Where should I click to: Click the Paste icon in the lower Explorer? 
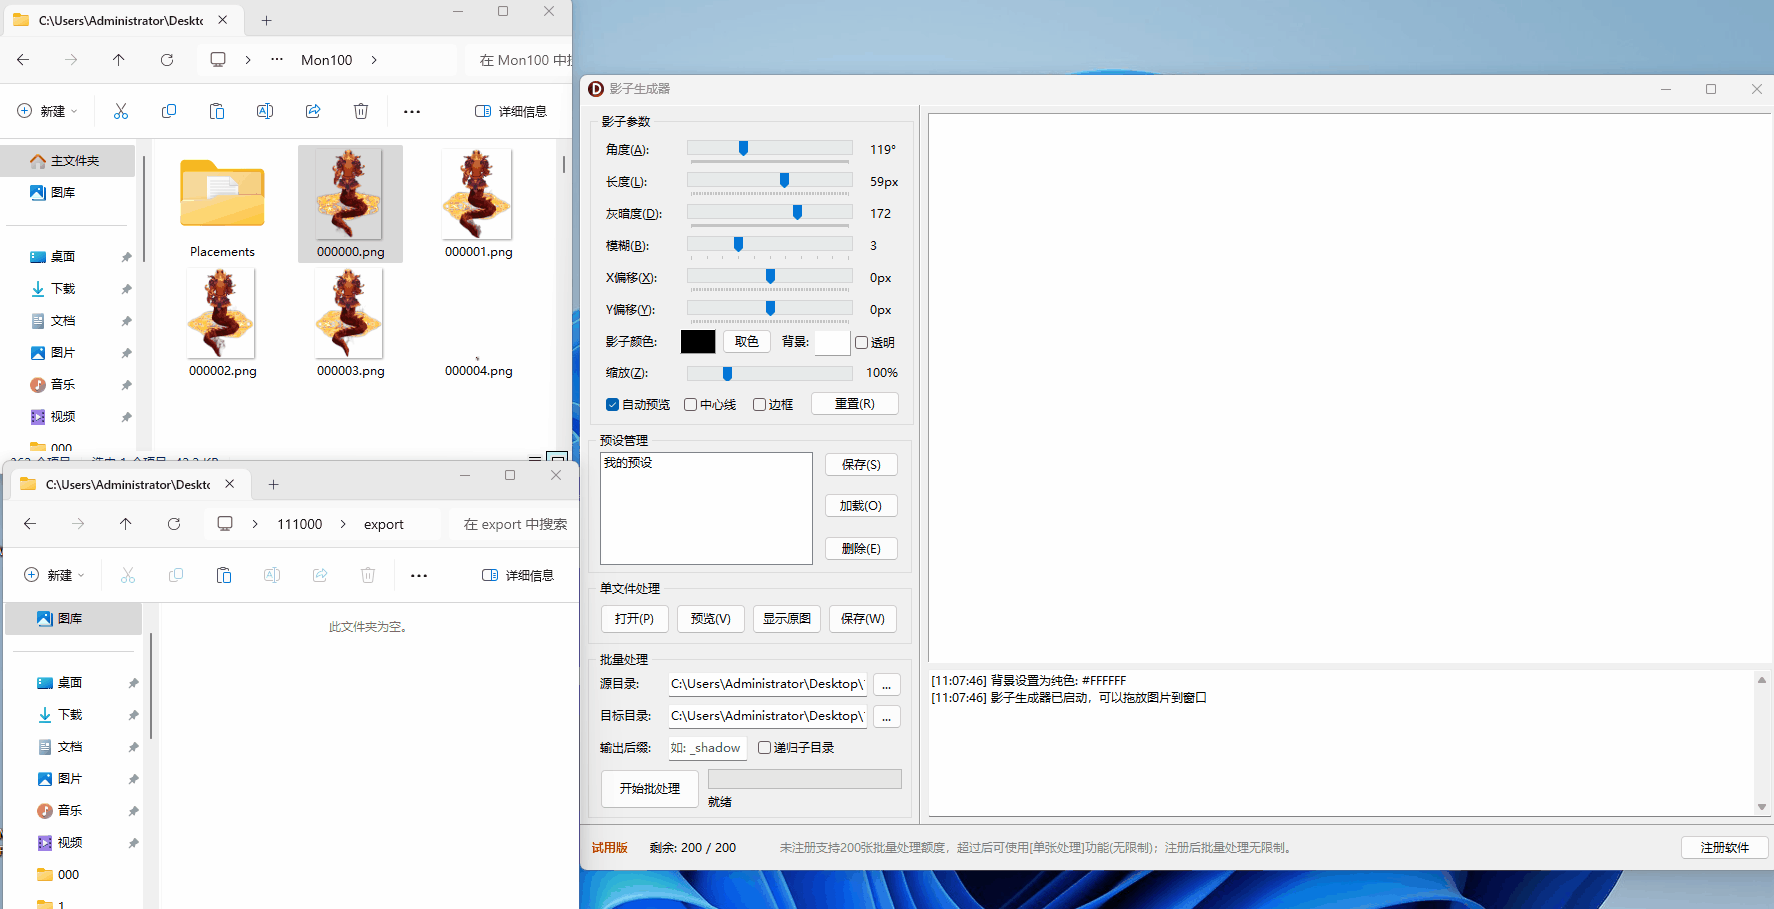tap(223, 575)
